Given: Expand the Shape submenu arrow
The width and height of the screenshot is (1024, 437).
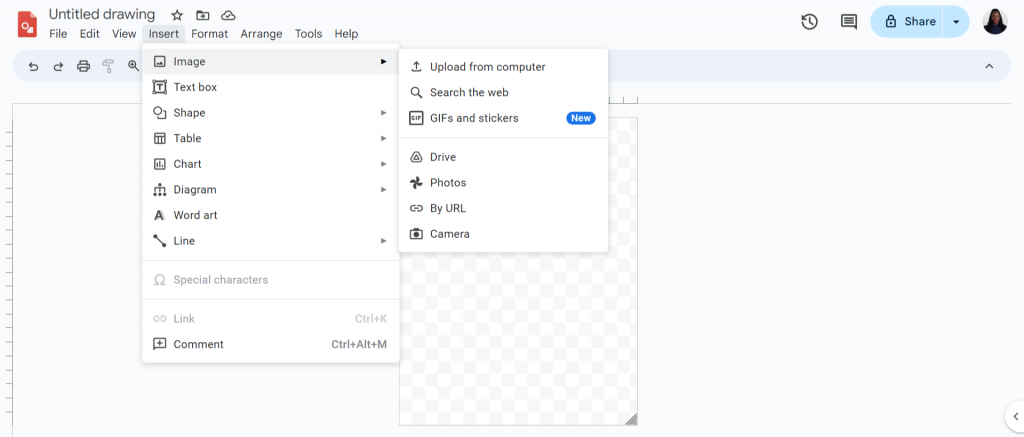Looking at the screenshot, I should 384,112.
